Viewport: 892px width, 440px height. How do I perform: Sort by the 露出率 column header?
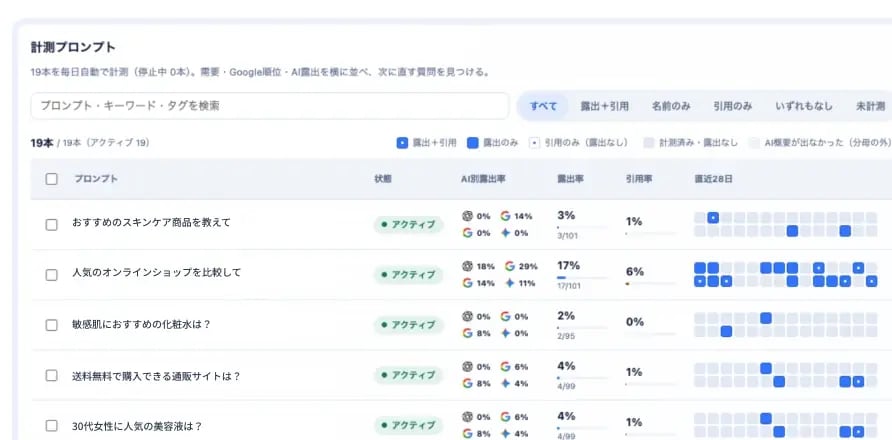click(x=570, y=179)
